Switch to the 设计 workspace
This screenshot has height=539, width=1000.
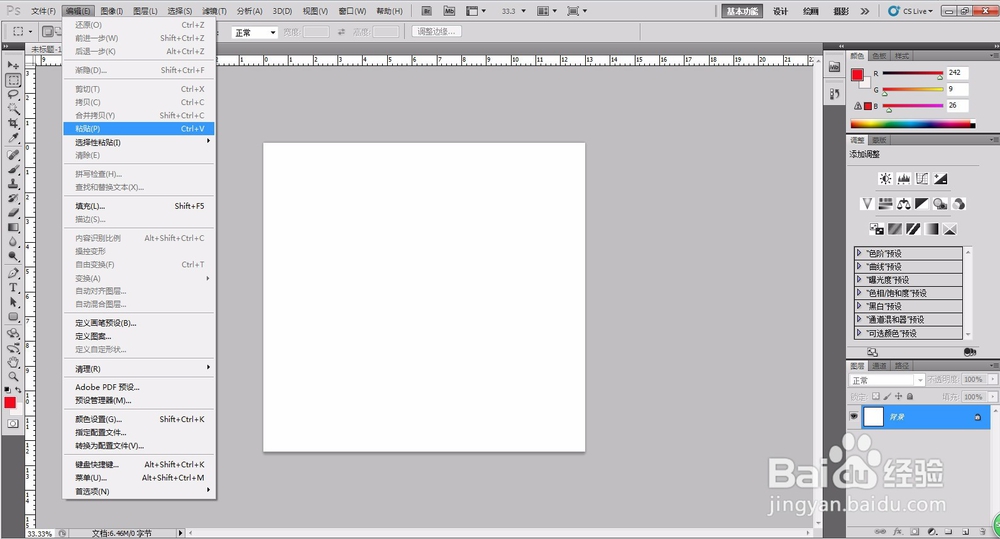[781, 11]
